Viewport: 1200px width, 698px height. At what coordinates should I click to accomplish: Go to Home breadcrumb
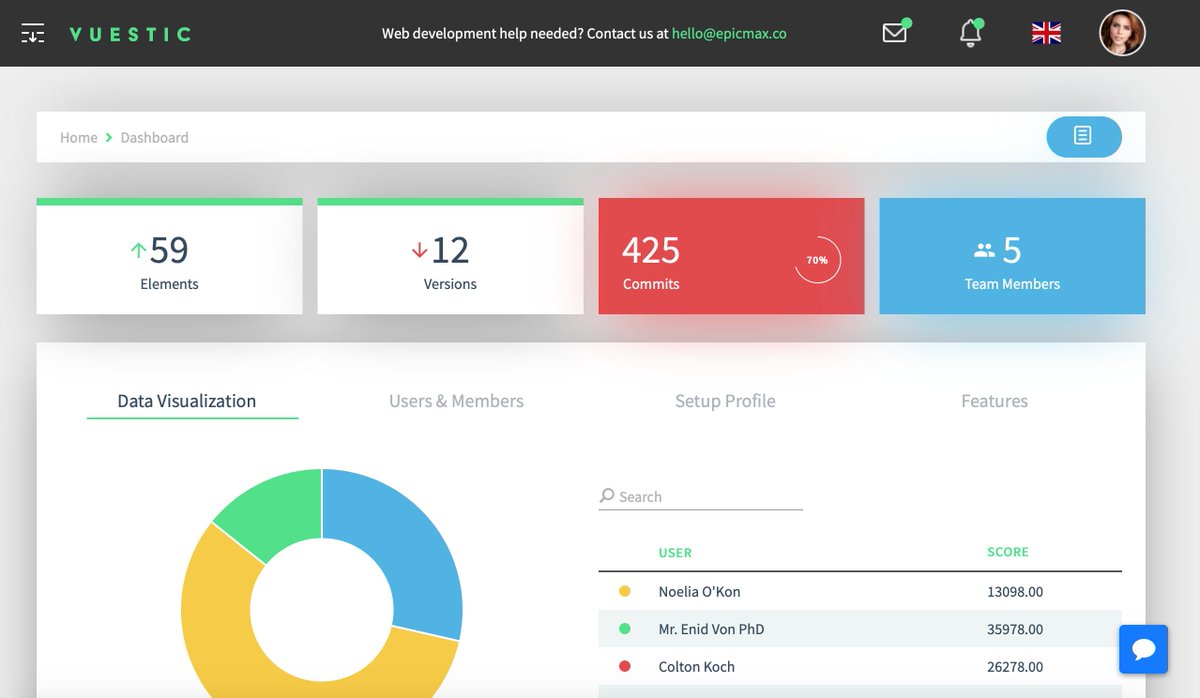(79, 137)
